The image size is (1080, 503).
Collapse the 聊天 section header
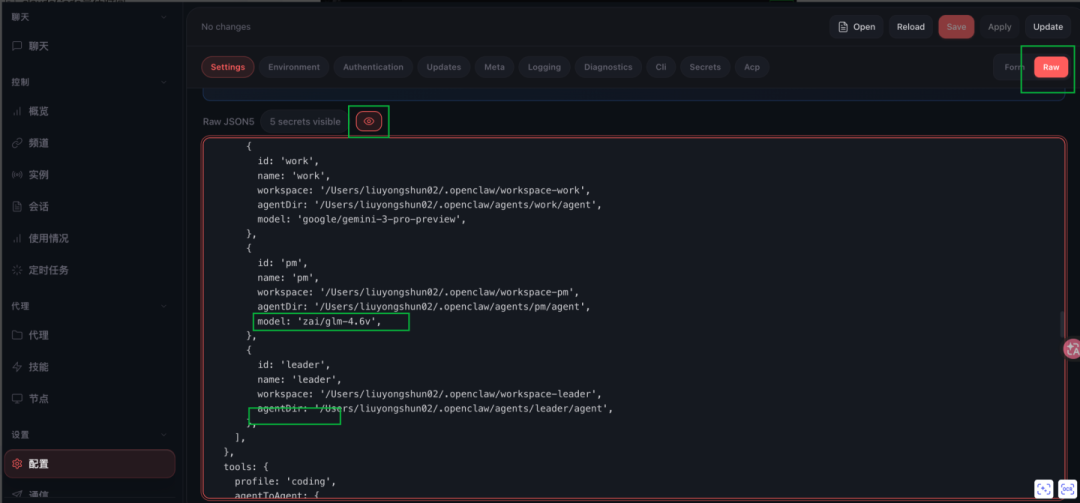90,17
